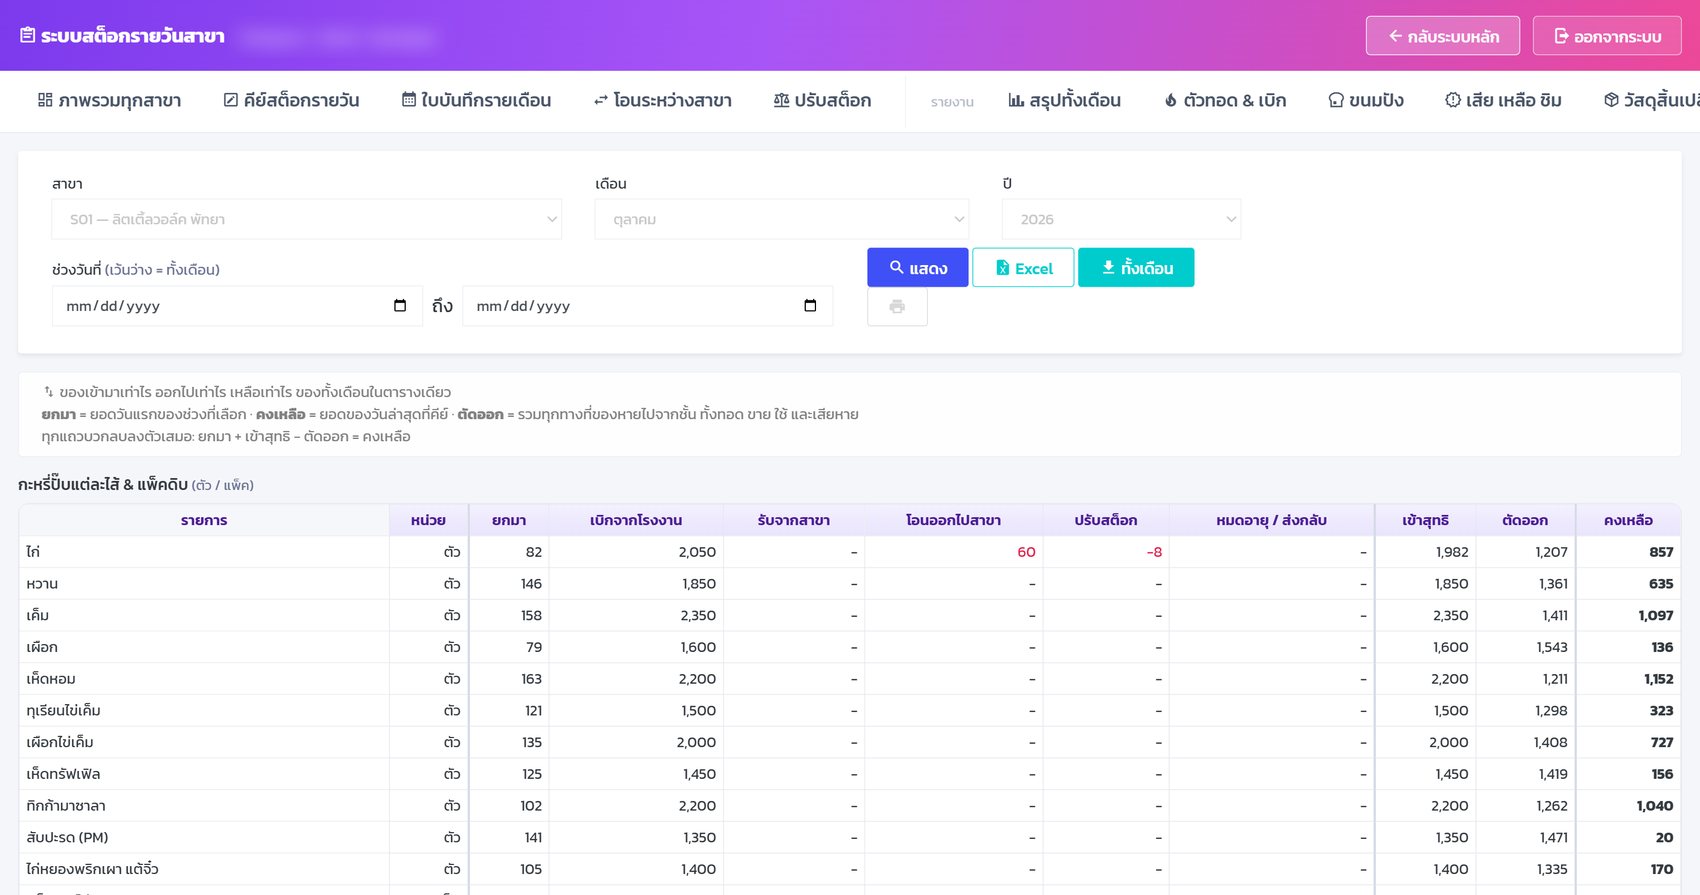Expand the ปี year dropdown
Image resolution: width=1700 pixels, height=895 pixels.
point(1121,219)
